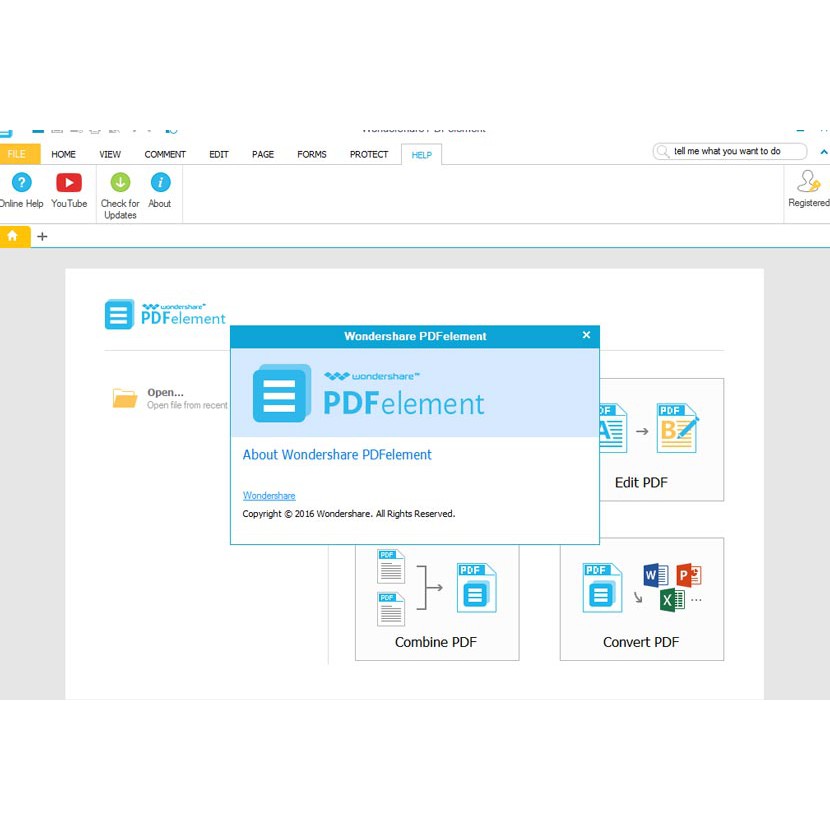Open the PAGE ribbon tab
This screenshot has width=830, height=830.
pos(263,154)
